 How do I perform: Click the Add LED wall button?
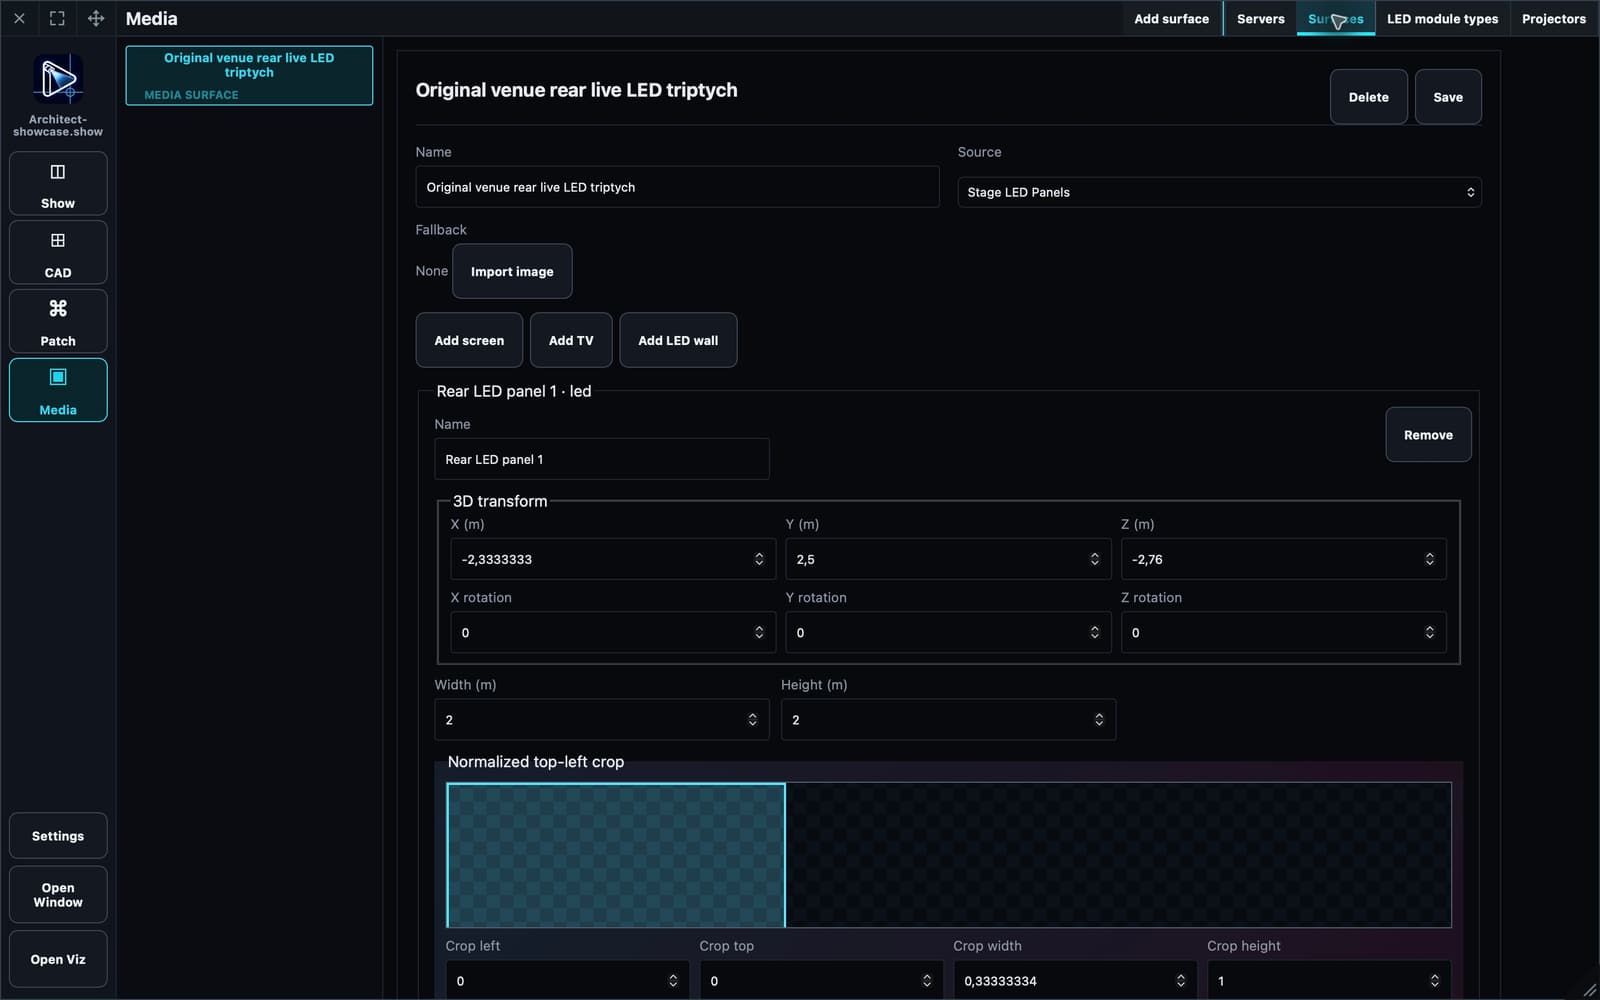(678, 340)
